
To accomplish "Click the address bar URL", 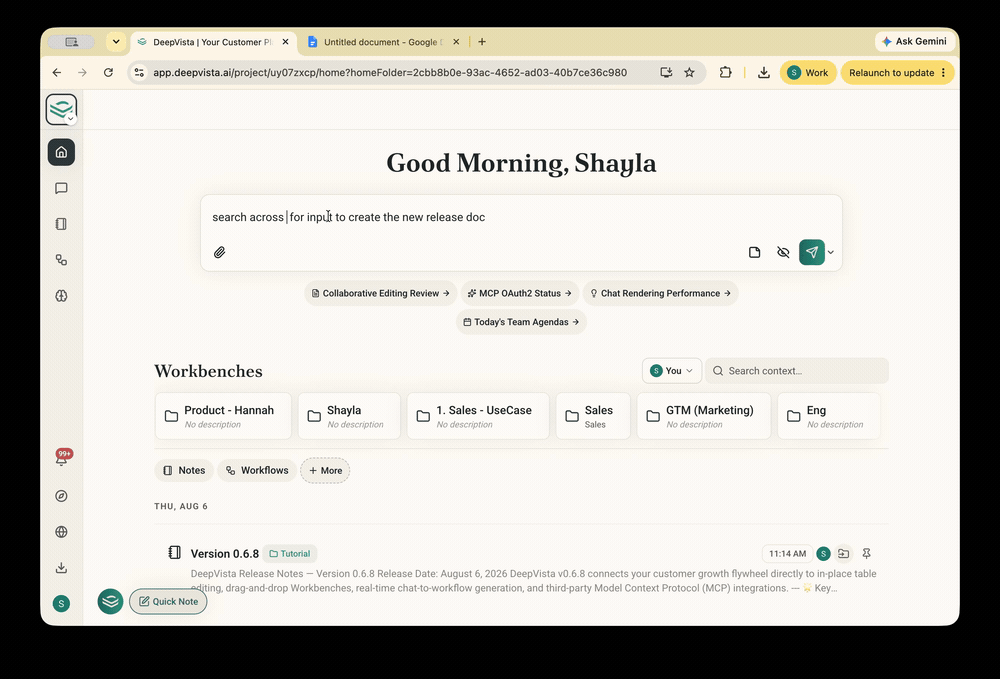I will pyautogui.click(x=390, y=73).
